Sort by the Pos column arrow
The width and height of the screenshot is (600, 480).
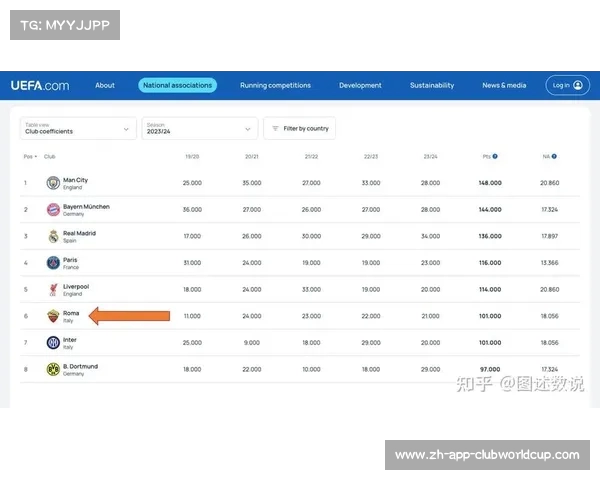(36, 156)
